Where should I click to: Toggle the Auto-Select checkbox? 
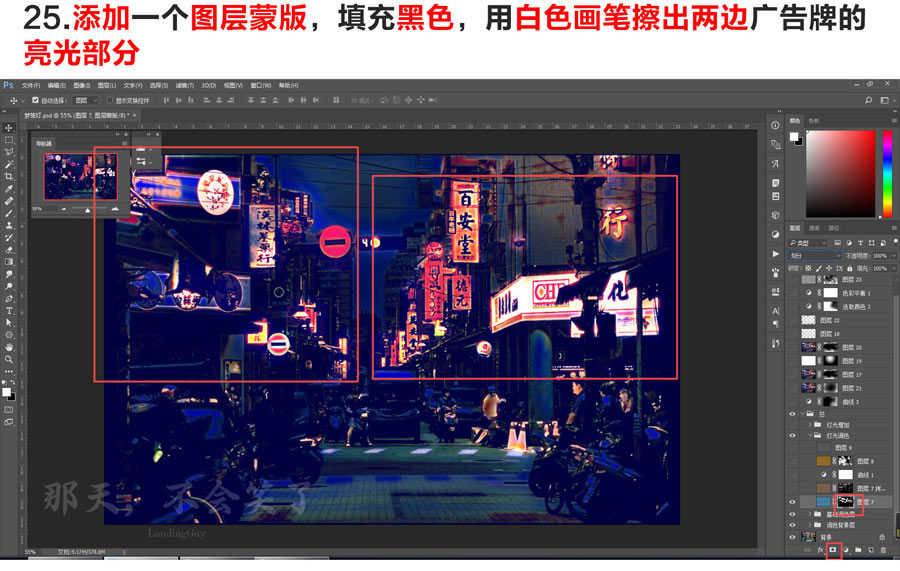[x=35, y=100]
